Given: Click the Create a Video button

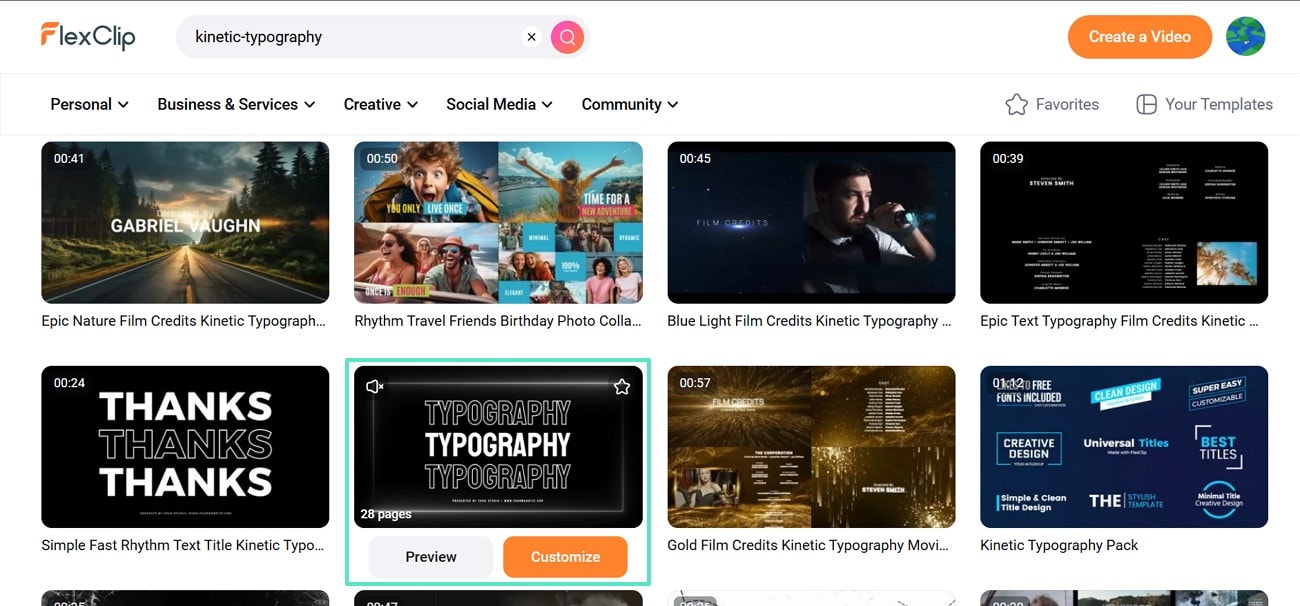Looking at the screenshot, I should pyautogui.click(x=1139, y=37).
